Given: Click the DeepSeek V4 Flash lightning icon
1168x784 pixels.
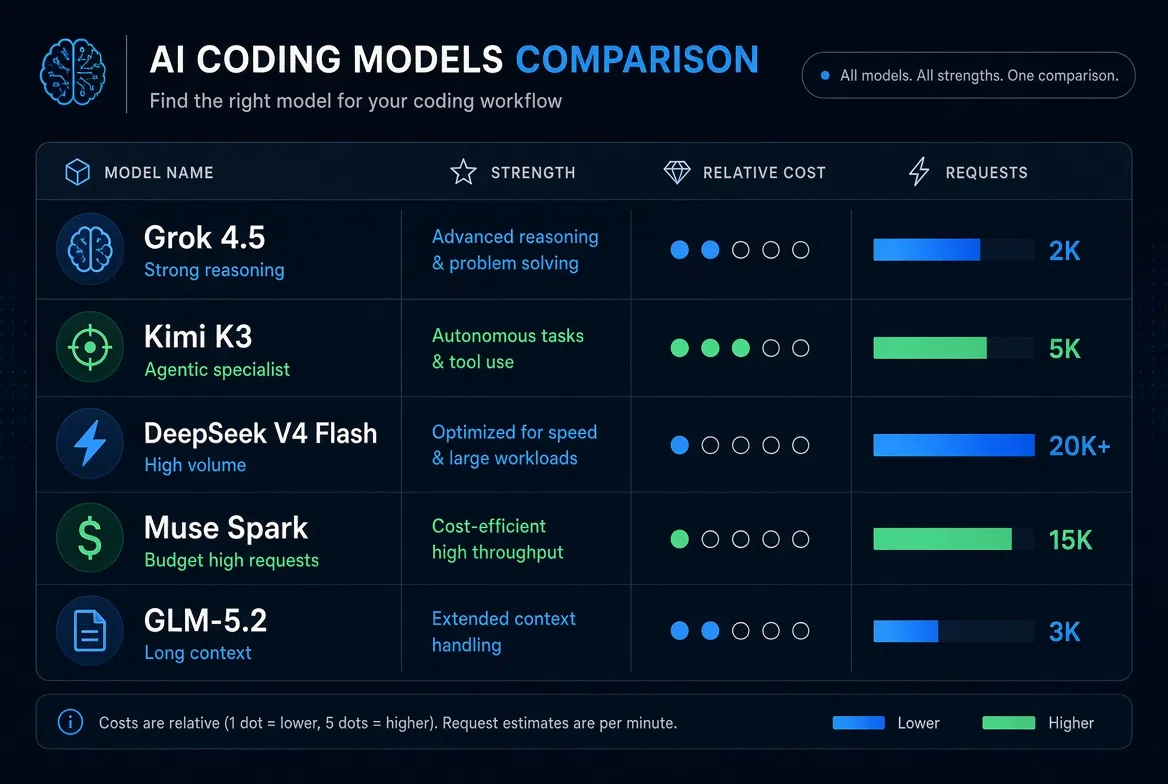Looking at the screenshot, I should click(x=90, y=443).
